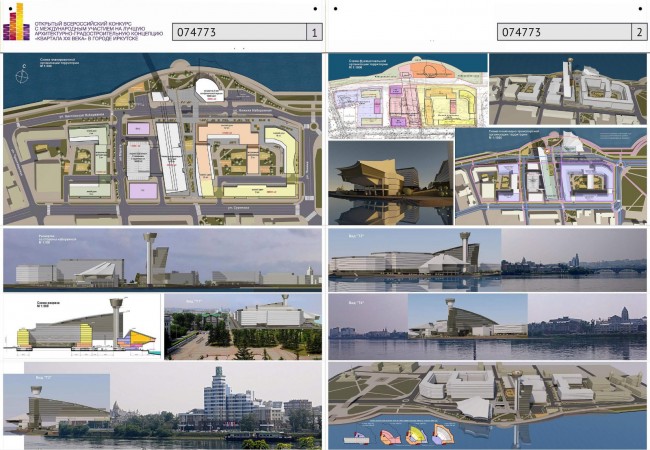Click the north compass rose on the site plan

[22, 75]
